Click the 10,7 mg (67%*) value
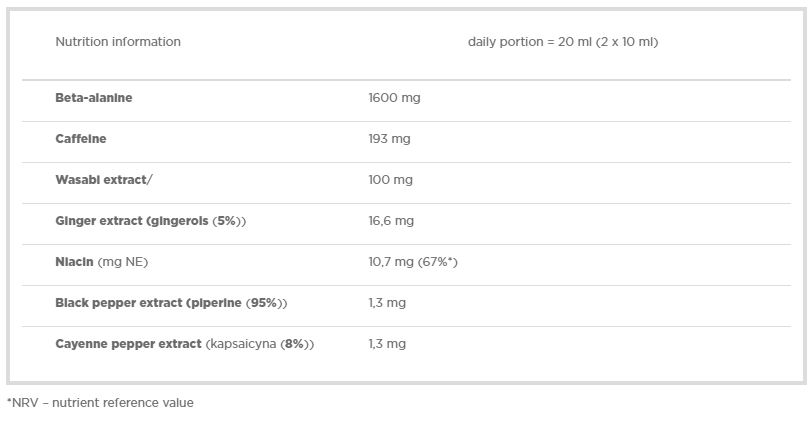This screenshot has height=422, width=812. pos(412,262)
